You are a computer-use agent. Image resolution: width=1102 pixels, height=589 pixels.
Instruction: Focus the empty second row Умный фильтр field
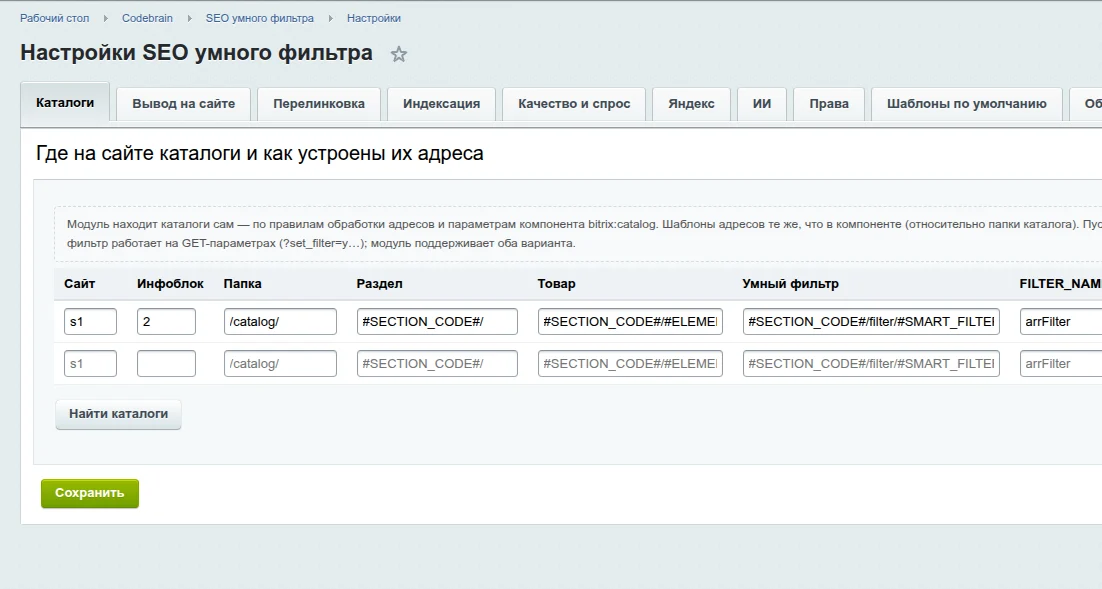pos(871,363)
